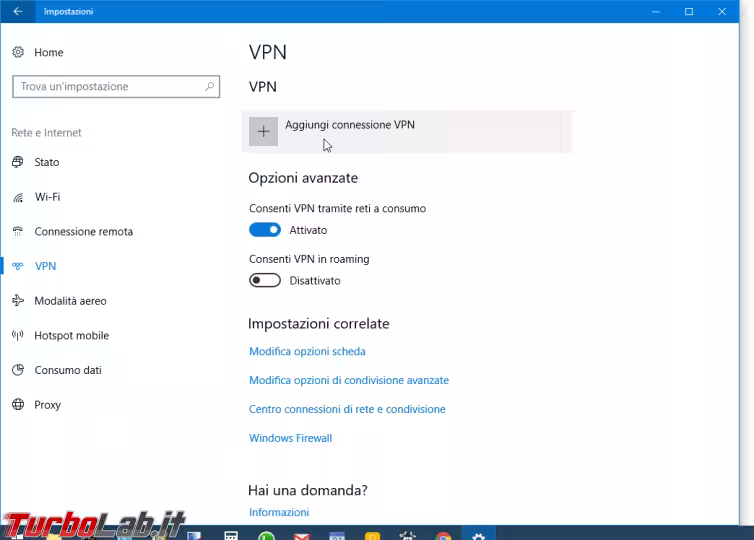Image resolution: width=754 pixels, height=540 pixels.
Task: Click the Stato globe icon
Action: (18, 162)
